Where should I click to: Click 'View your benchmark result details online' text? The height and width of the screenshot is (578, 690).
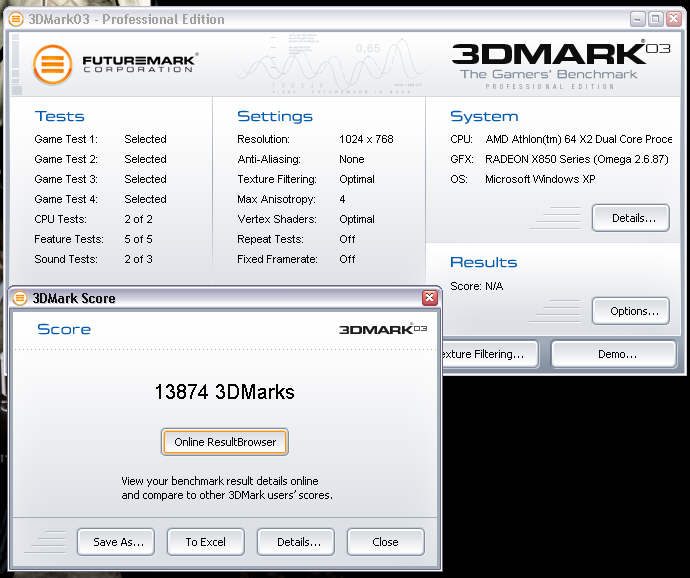(x=220, y=481)
